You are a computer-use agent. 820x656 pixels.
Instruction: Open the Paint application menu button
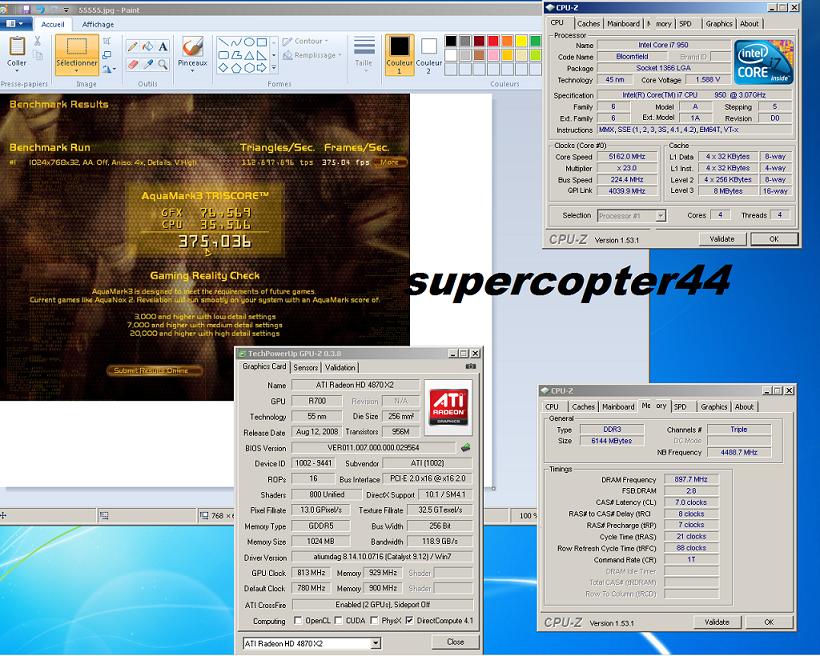pyautogui.click(x=15, y=24)
